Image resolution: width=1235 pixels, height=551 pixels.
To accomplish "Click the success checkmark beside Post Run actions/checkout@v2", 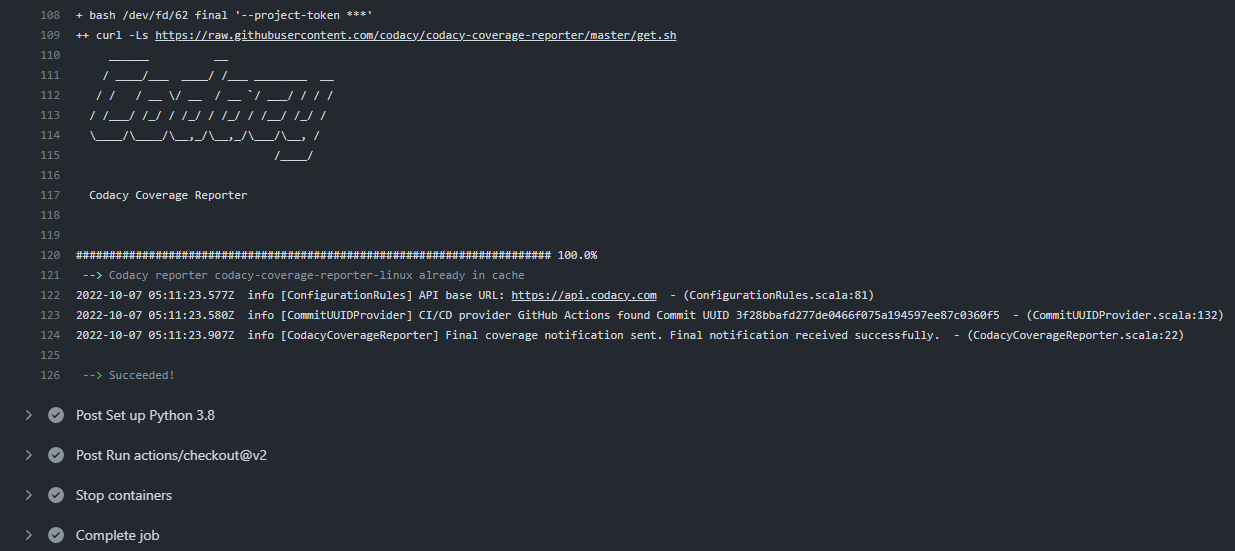I will point(56,455).
